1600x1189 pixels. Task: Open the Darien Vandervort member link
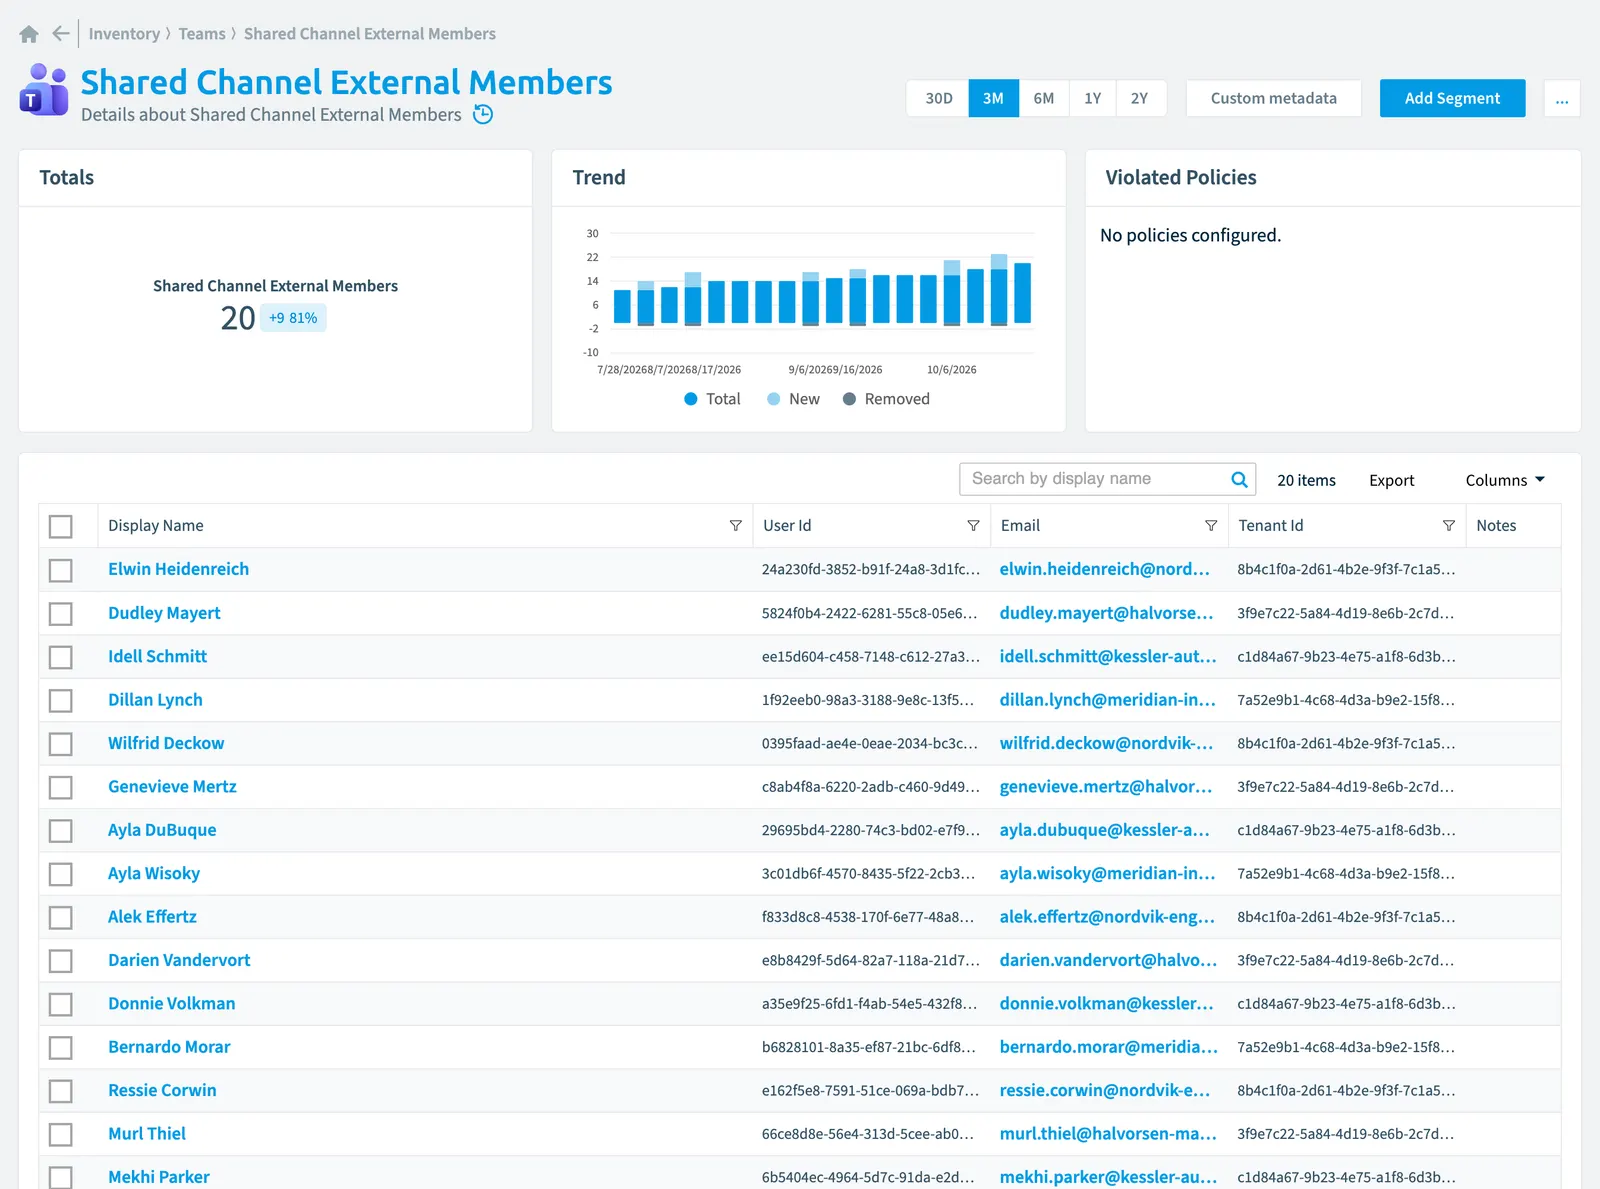[x=179, y=960]
